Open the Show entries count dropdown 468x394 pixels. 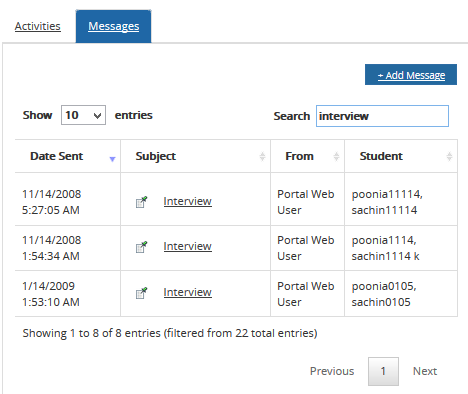[x=83, y=115]
